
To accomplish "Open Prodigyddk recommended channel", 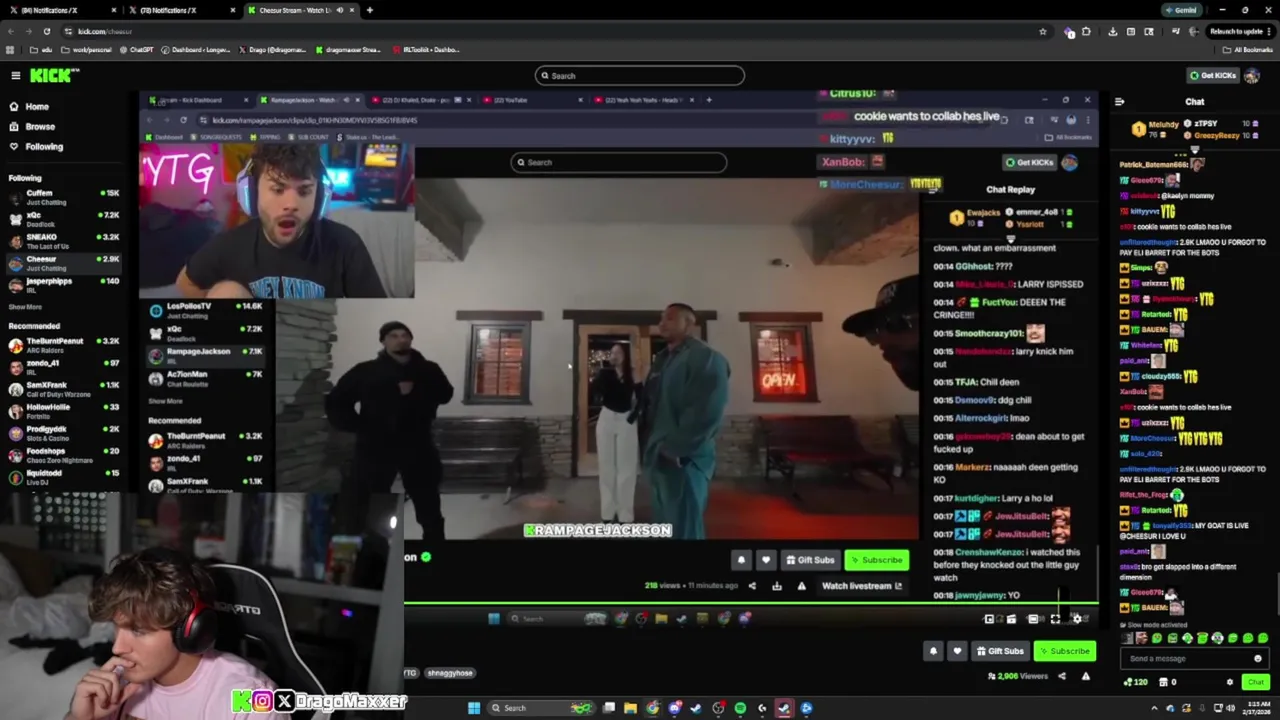I will point(62,433).
